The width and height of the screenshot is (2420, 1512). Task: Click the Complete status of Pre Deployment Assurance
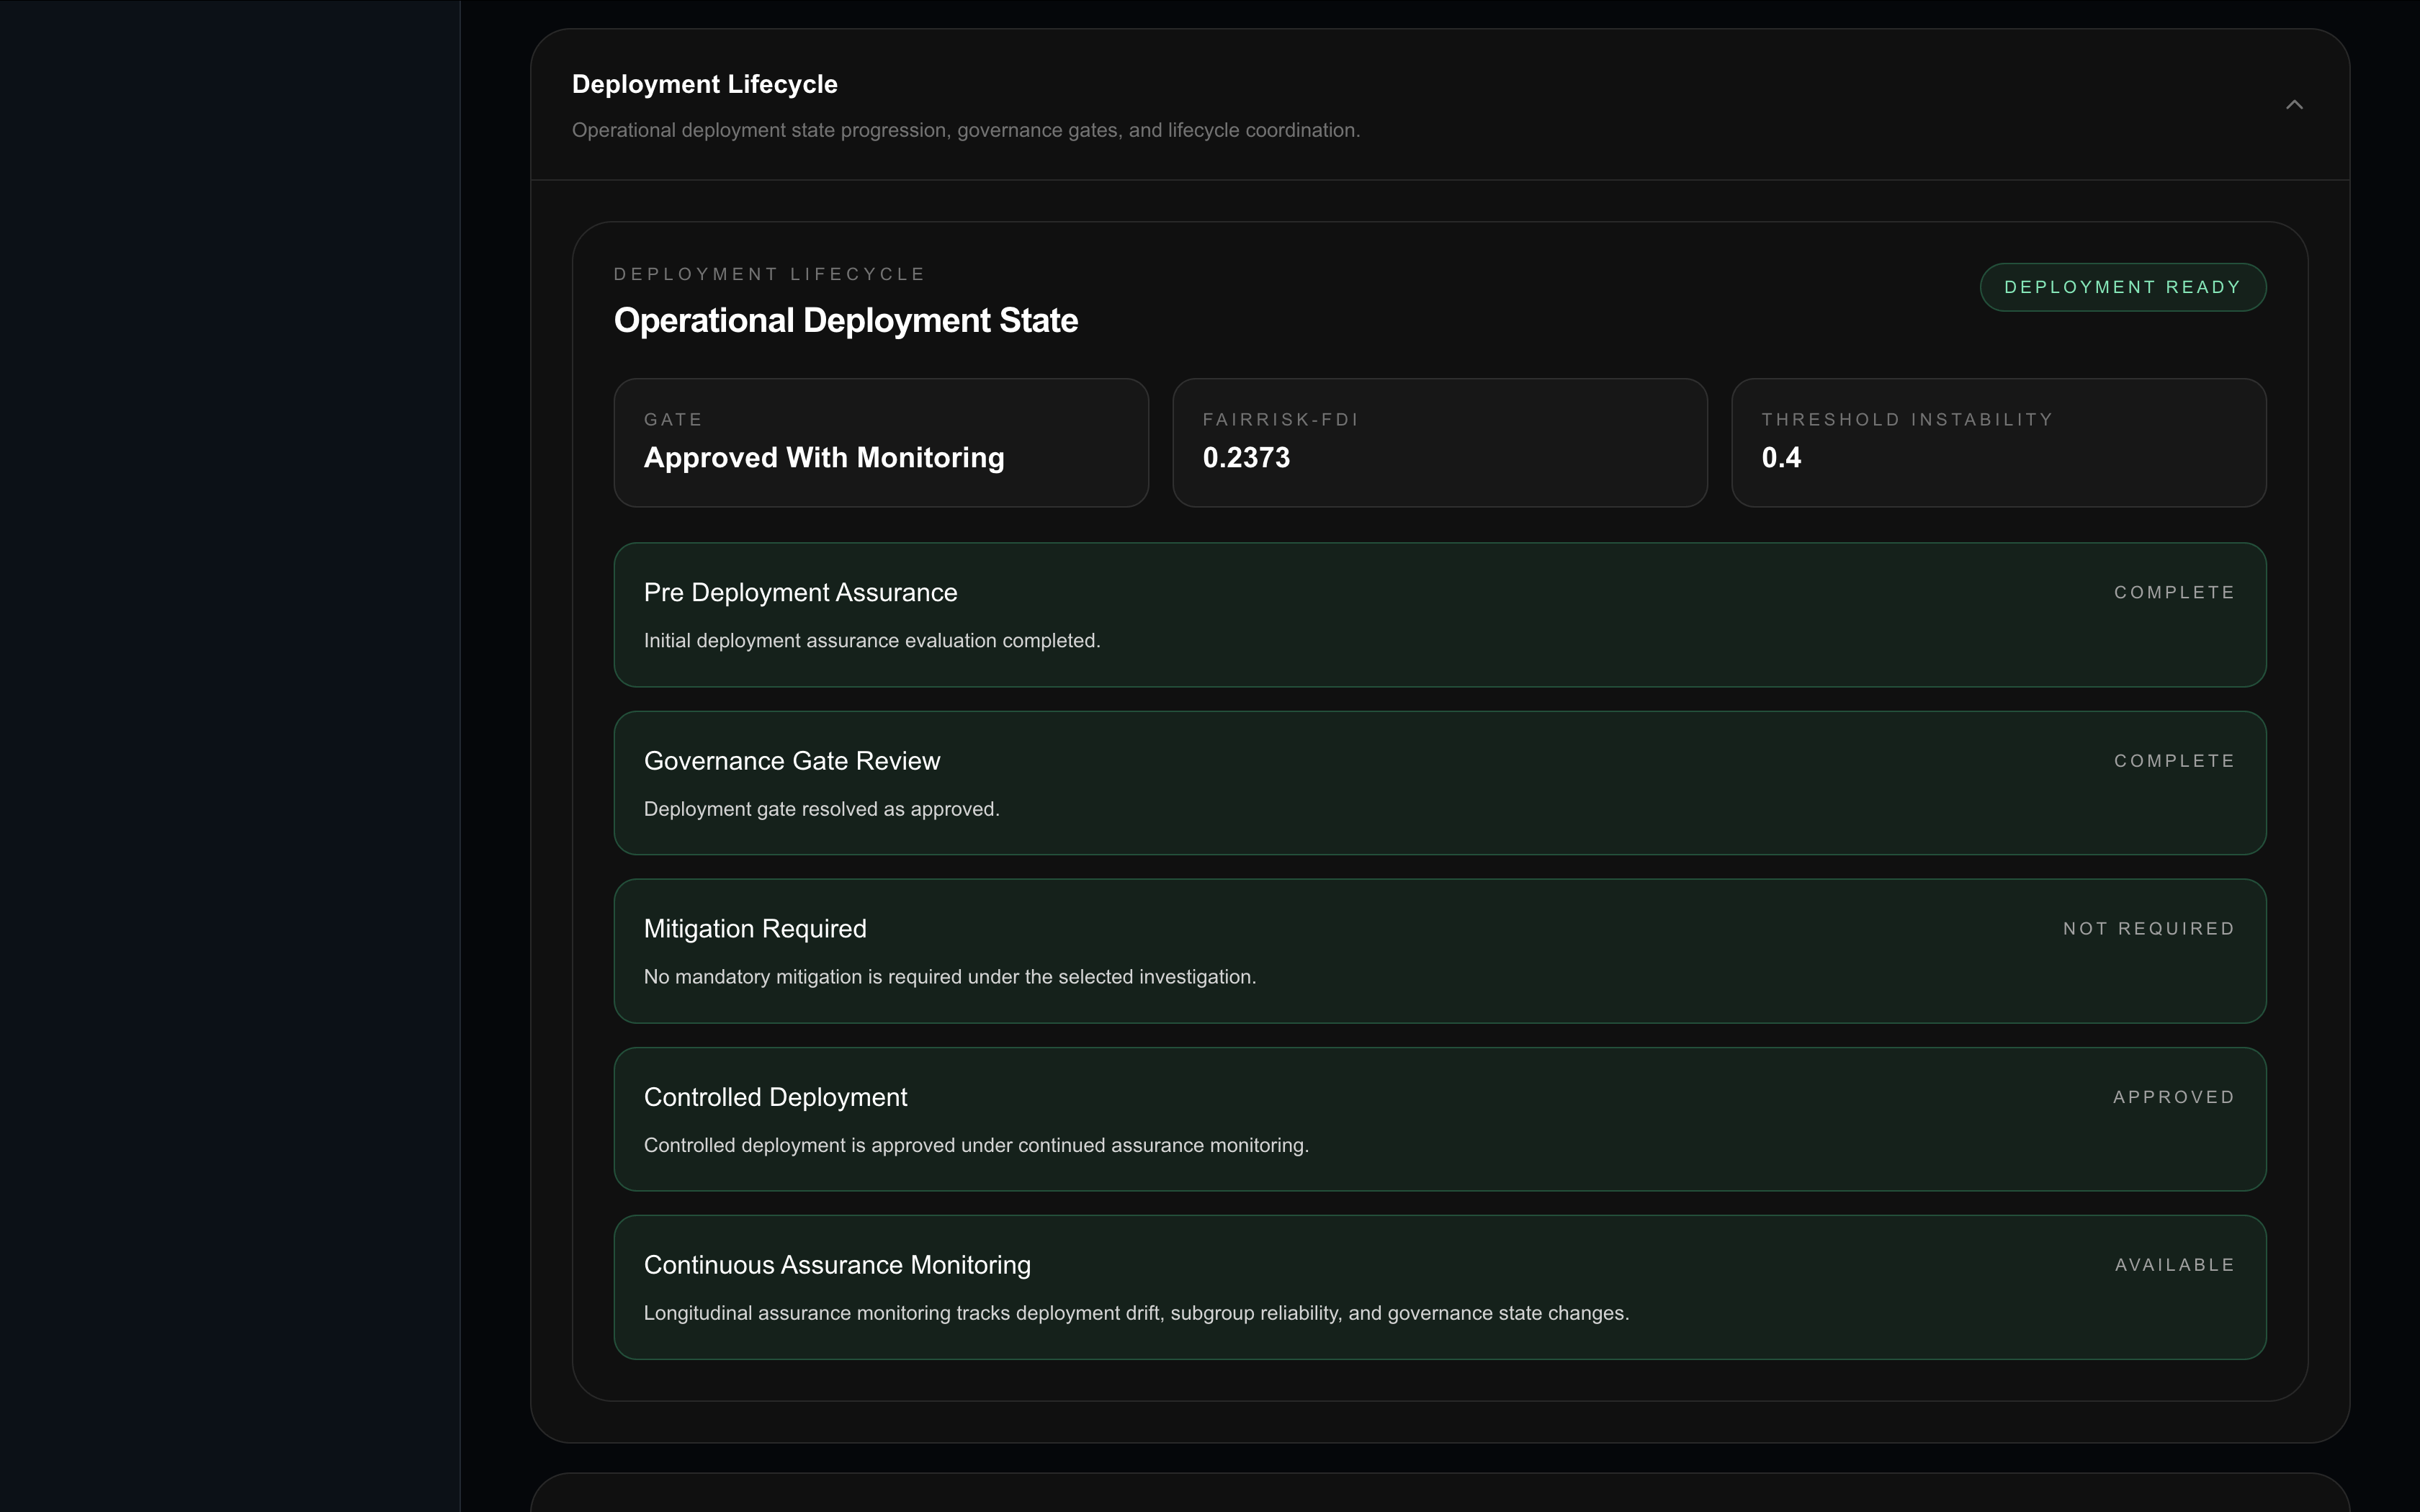tap(2174, 592)
